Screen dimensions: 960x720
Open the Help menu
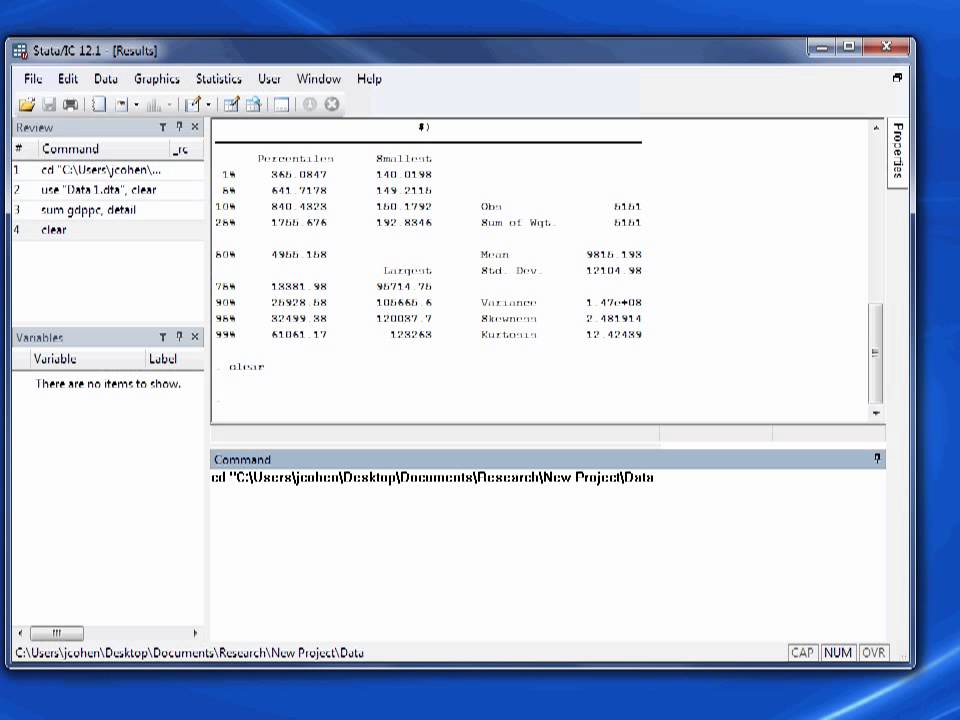point(369,79)
